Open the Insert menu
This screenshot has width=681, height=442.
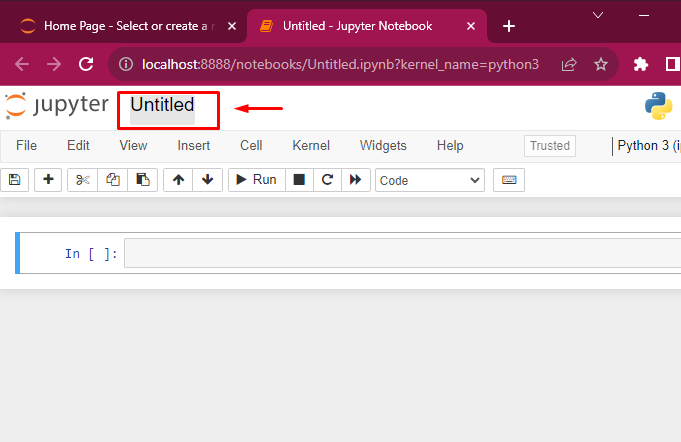coord(194,145)
